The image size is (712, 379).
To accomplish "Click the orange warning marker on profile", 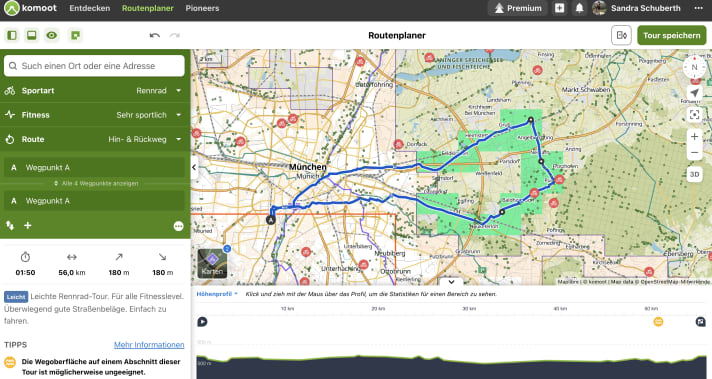I will [658, 322].
